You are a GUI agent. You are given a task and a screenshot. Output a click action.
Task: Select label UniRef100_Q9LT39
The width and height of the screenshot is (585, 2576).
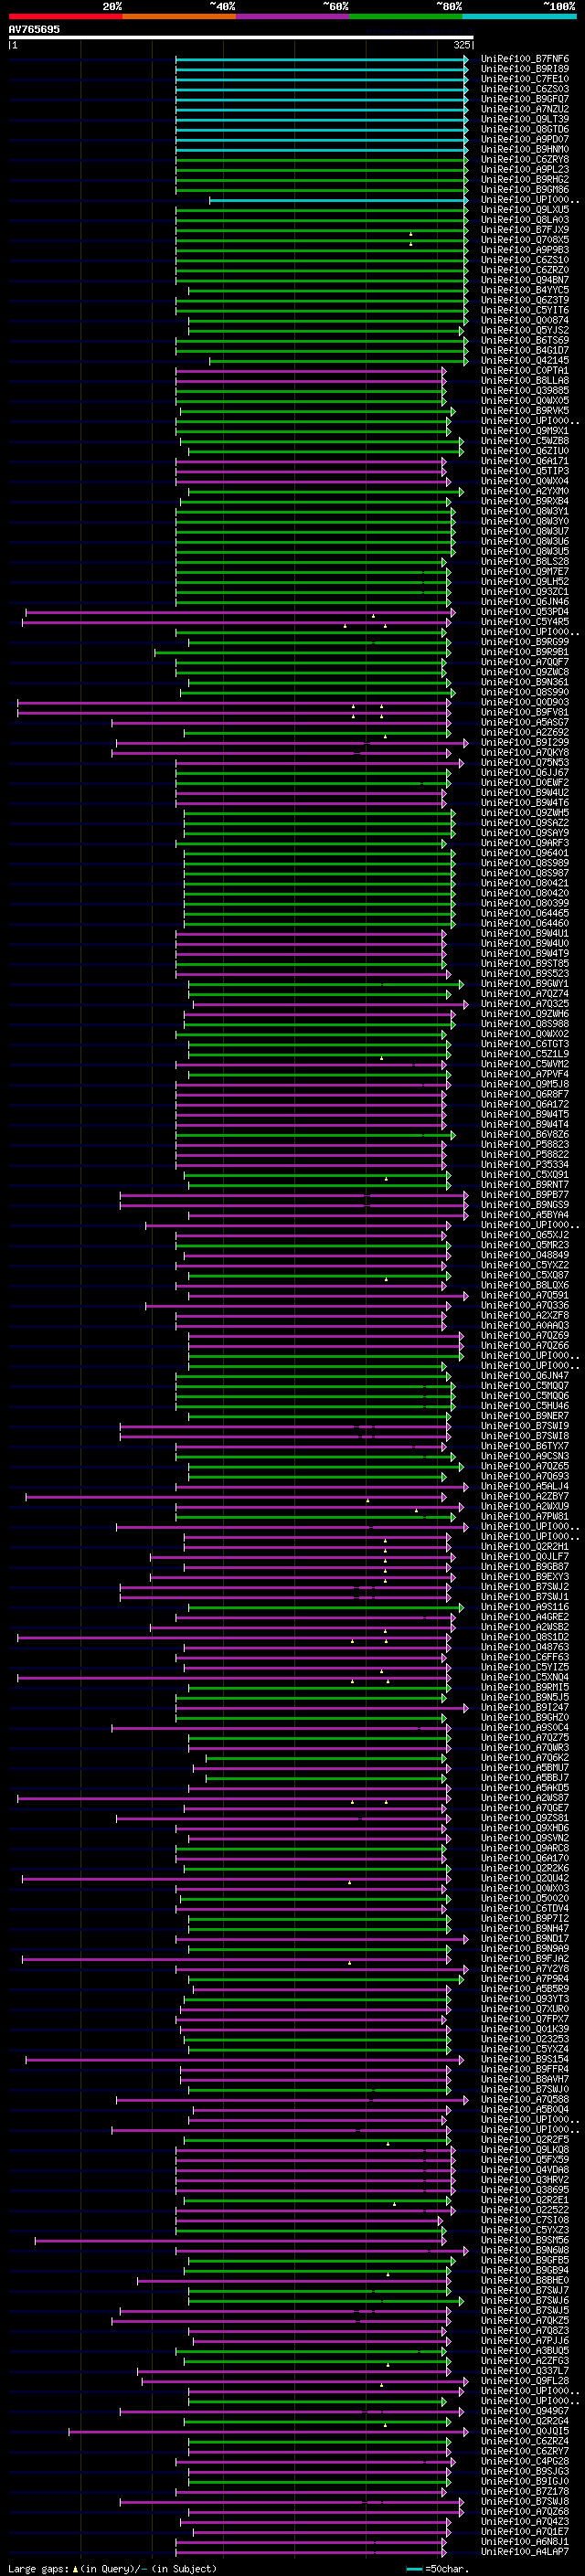[525, 119]
